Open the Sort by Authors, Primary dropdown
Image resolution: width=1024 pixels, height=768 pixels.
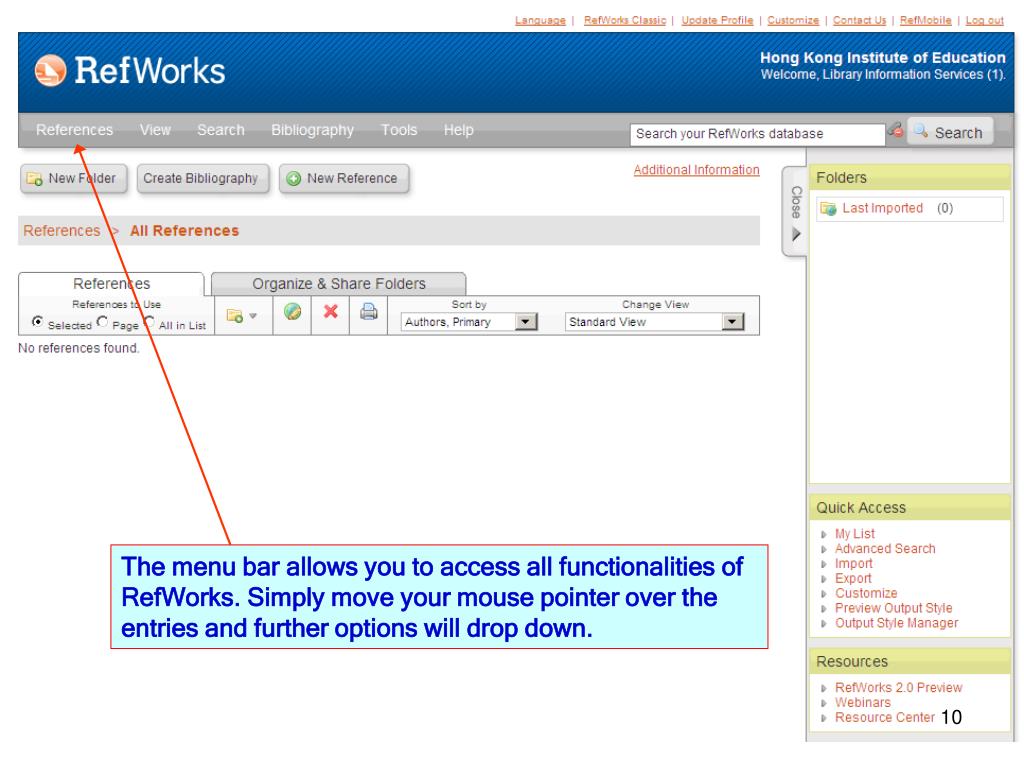pyautogui.click(x=469, y=322)
